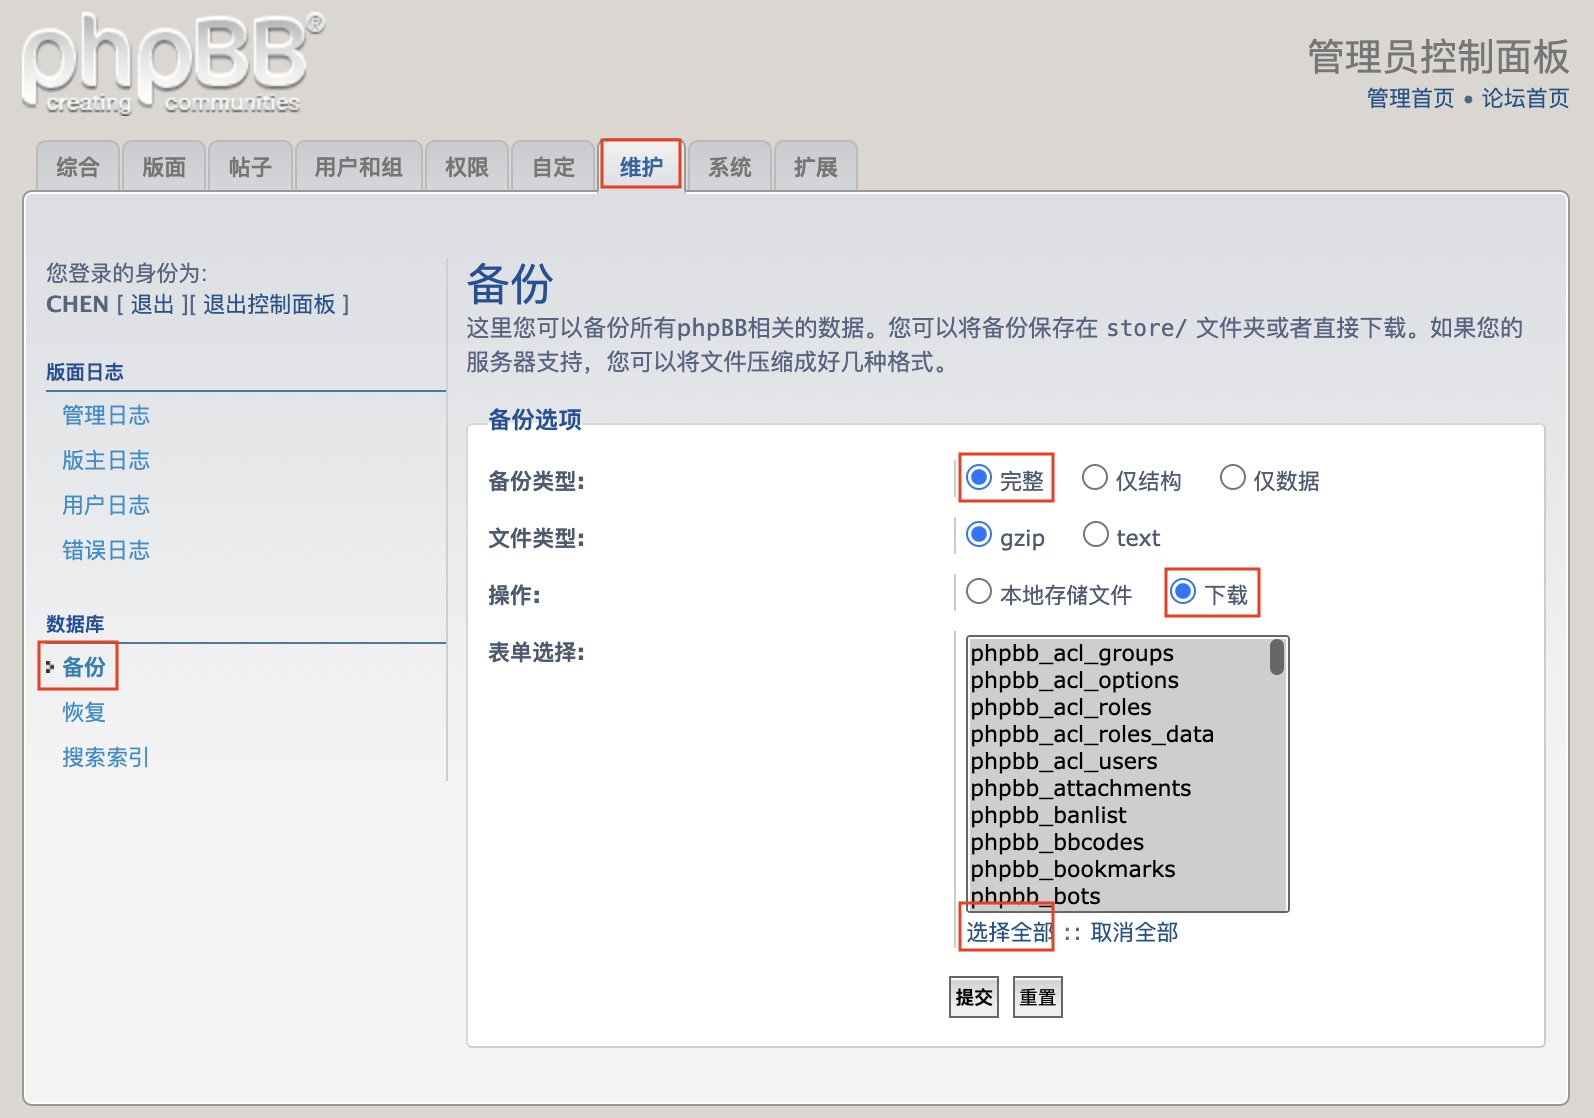1594x1118 pixels.
Task: Open 恢复 in the database sidebar
Action: pyautogui.click(x=84, y=712)
